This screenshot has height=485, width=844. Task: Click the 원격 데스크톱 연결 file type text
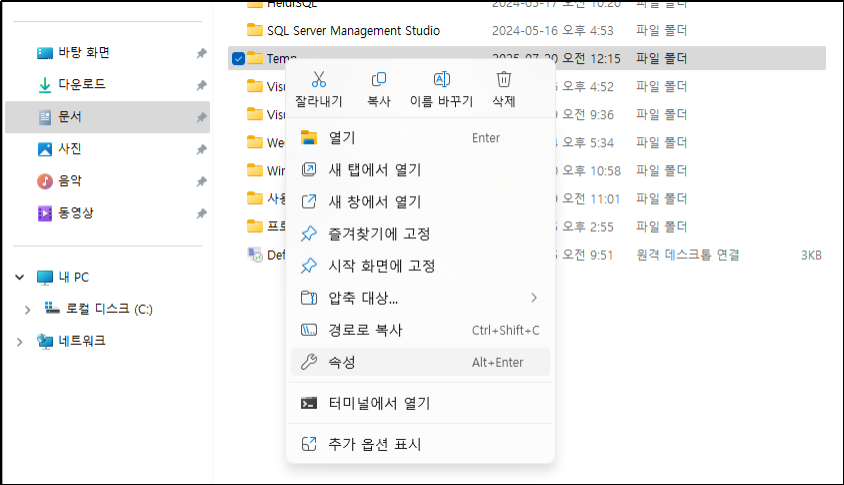(x=687, y=255)
